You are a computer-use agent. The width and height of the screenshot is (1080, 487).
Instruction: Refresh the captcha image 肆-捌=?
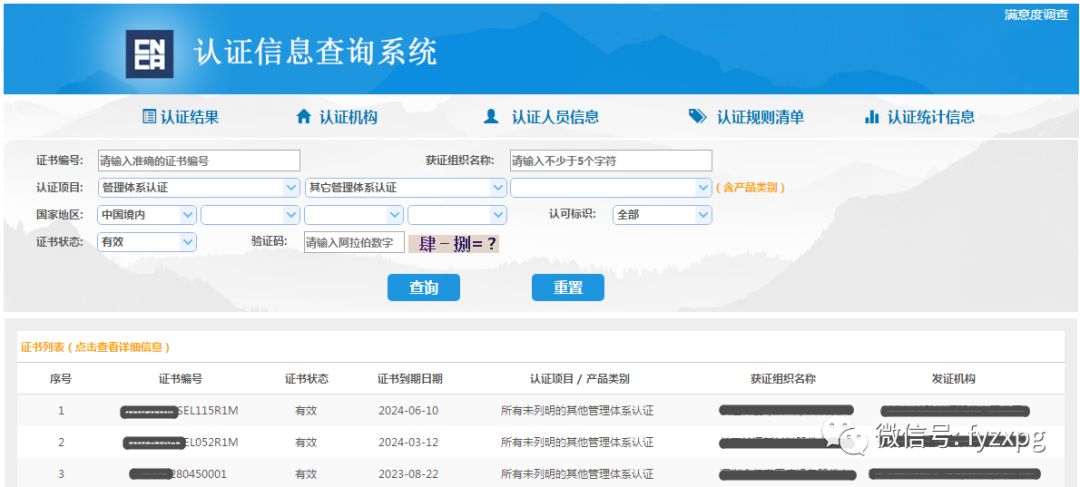pyautogui.click(x=454, y=243)
